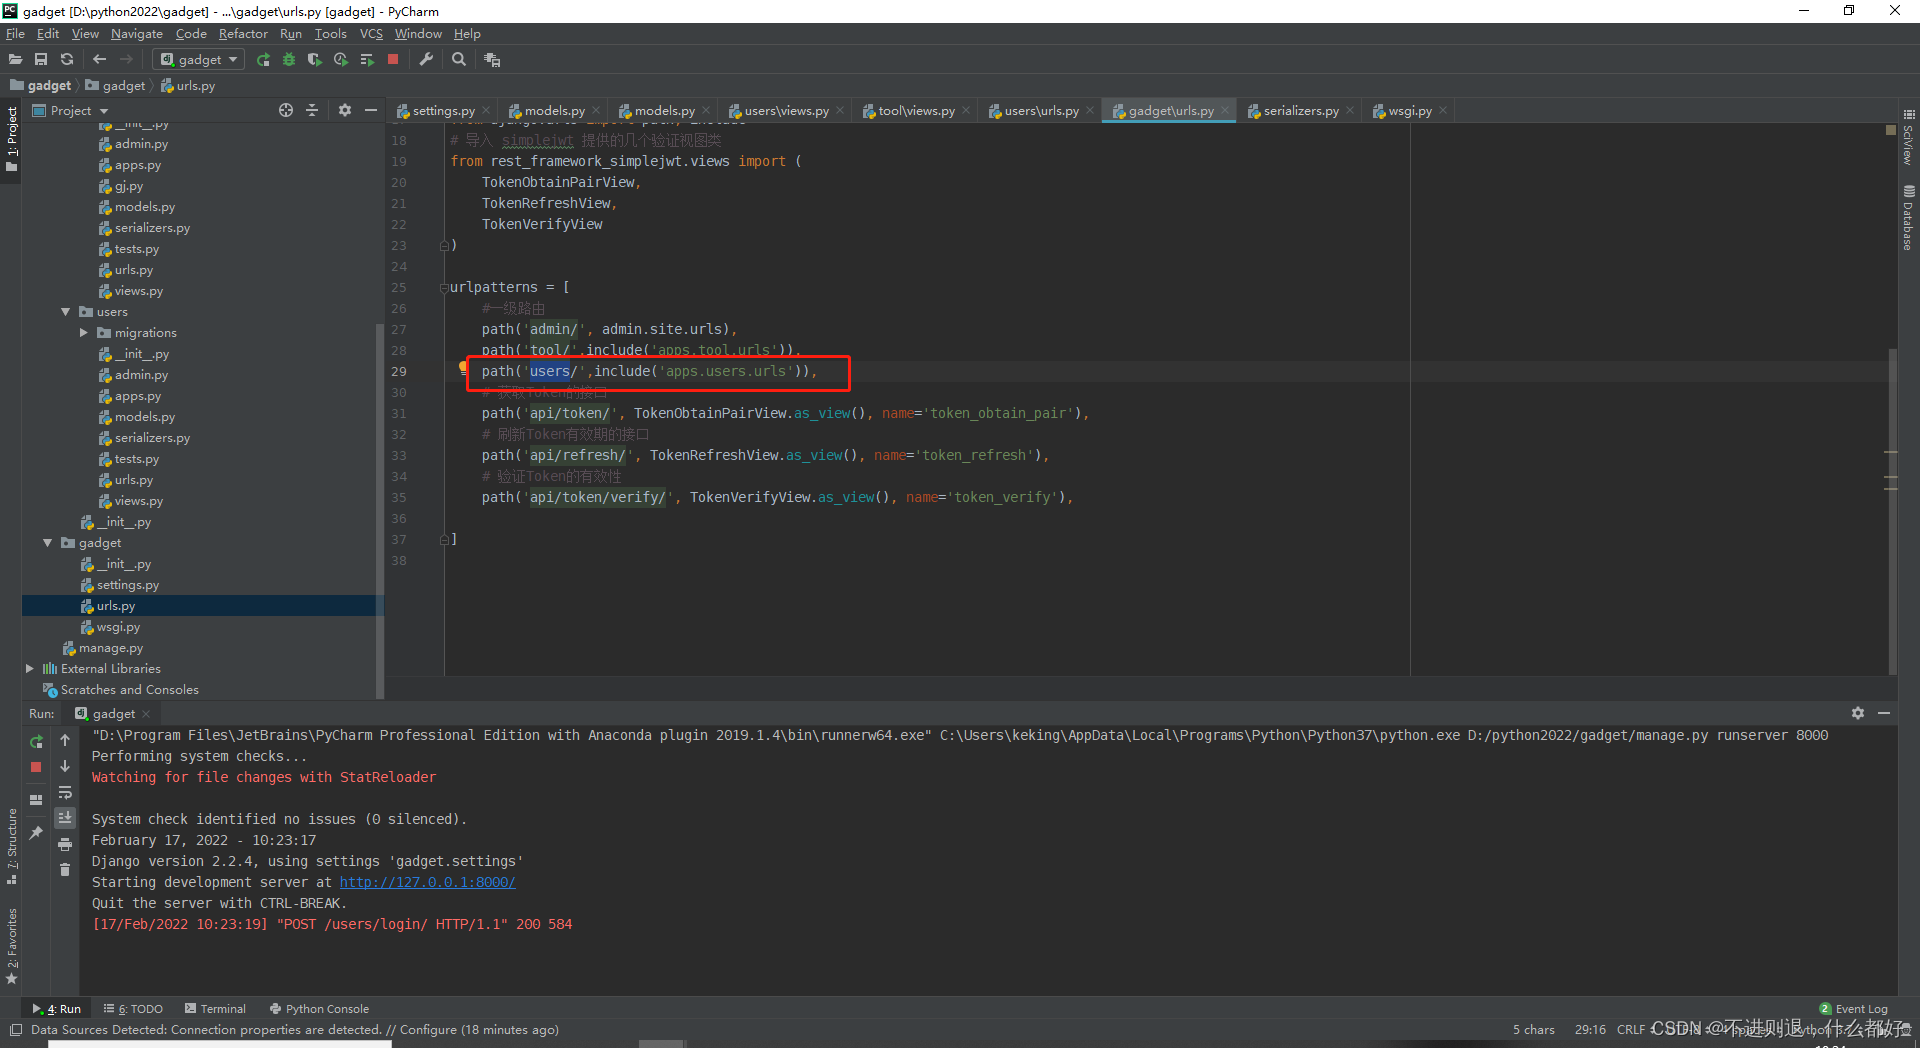Click locate-in-tree crosshair icon in Project panel
This screenshot has width=1920, height=1048.
[x=286, y=110]
